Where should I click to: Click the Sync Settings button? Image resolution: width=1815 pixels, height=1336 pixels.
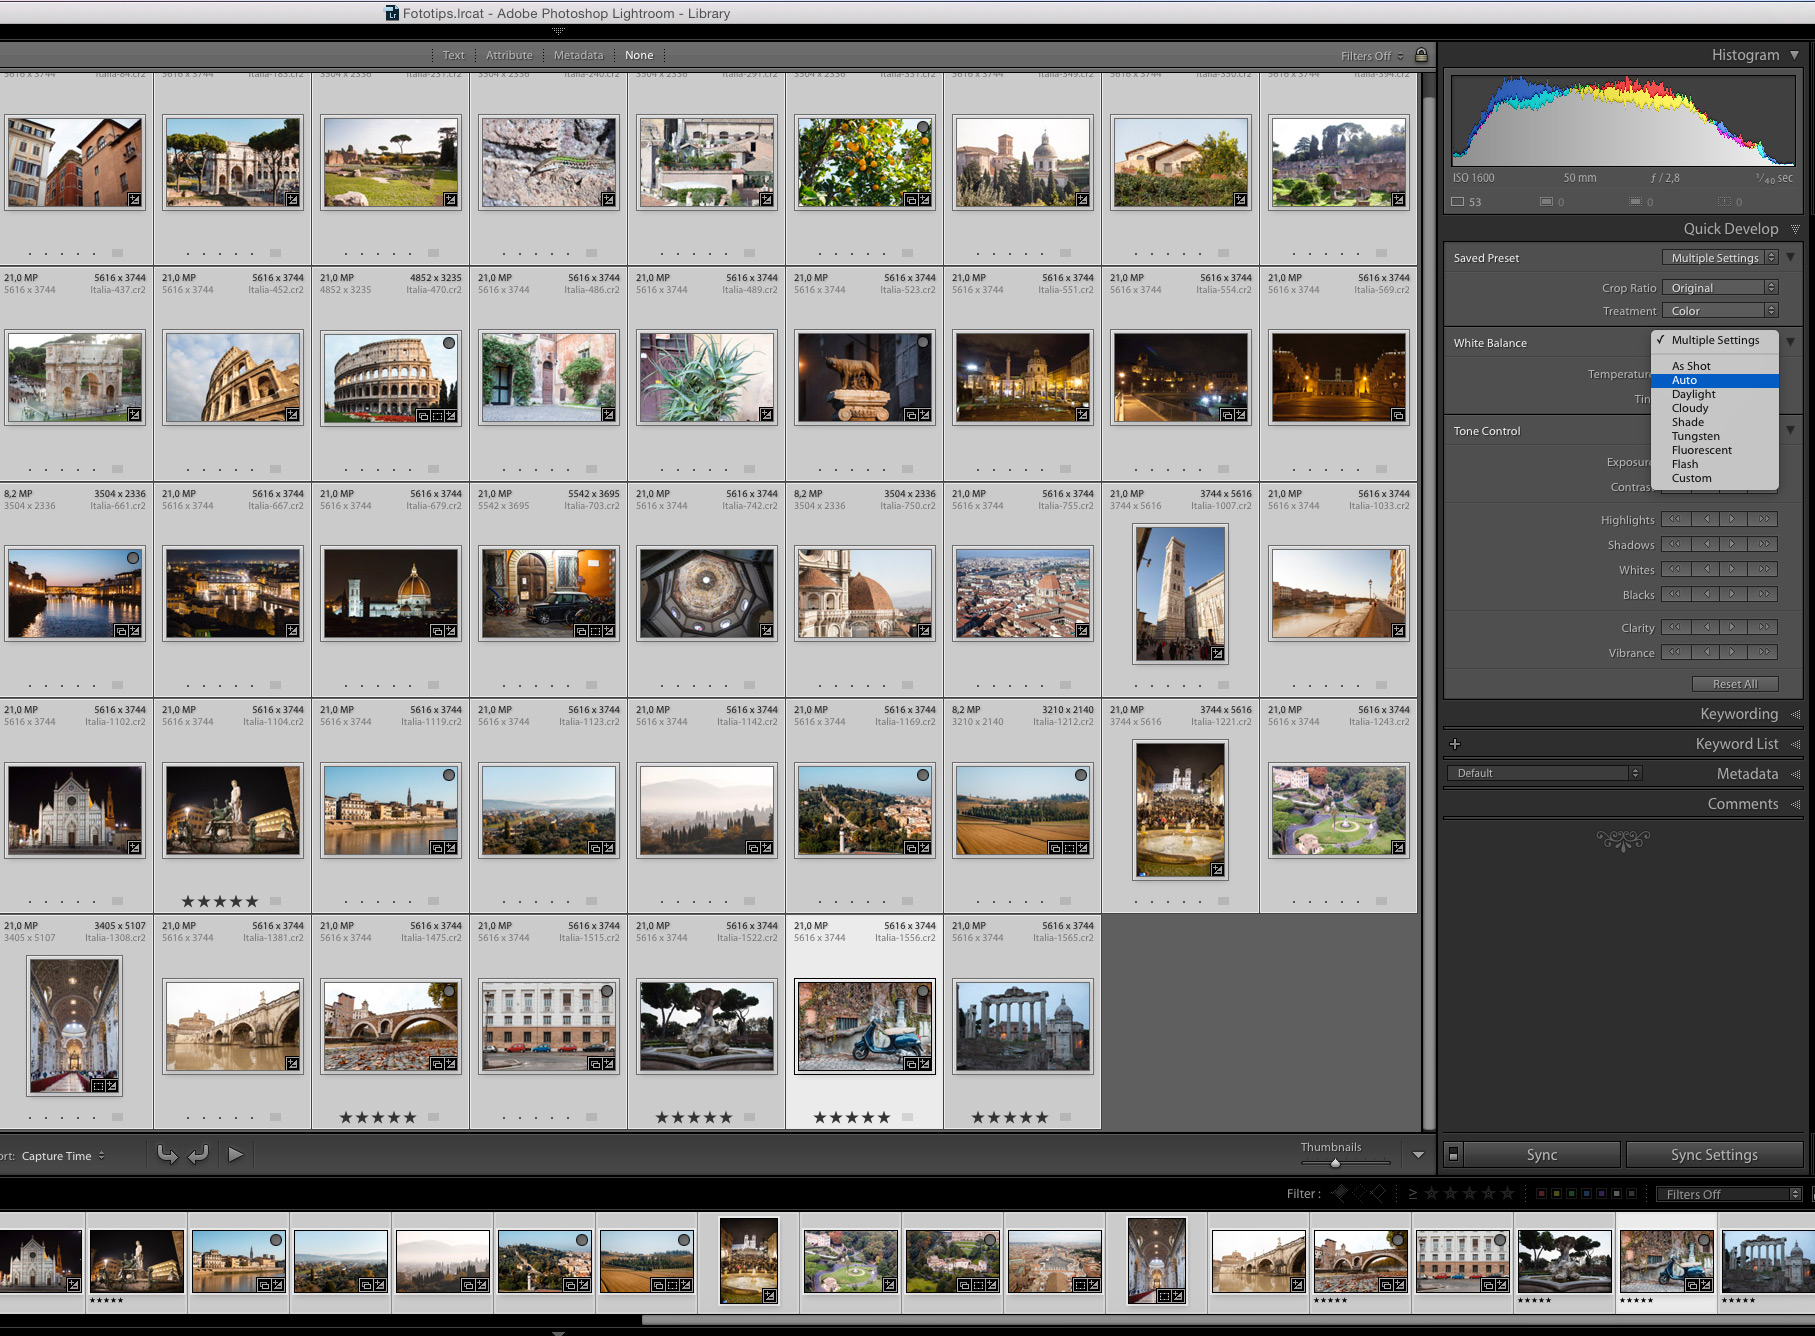(x=1713, y=1155)
